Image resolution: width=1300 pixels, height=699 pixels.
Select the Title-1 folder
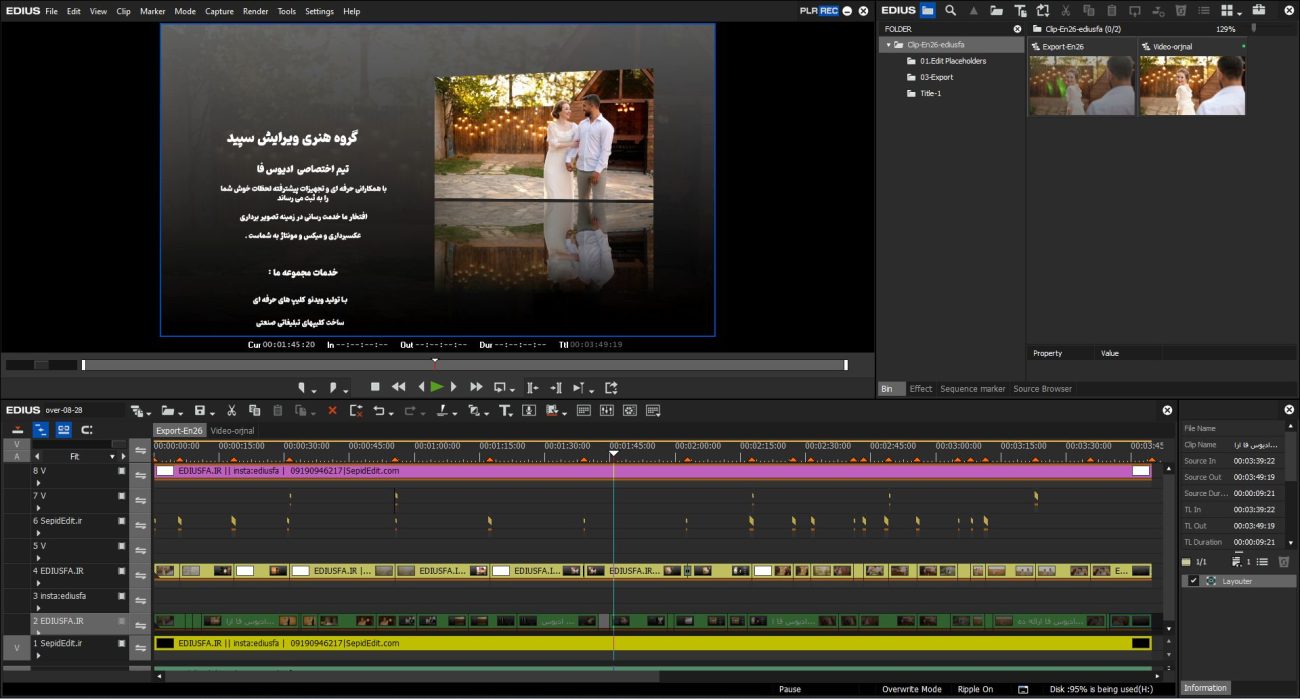pos(931,93)
